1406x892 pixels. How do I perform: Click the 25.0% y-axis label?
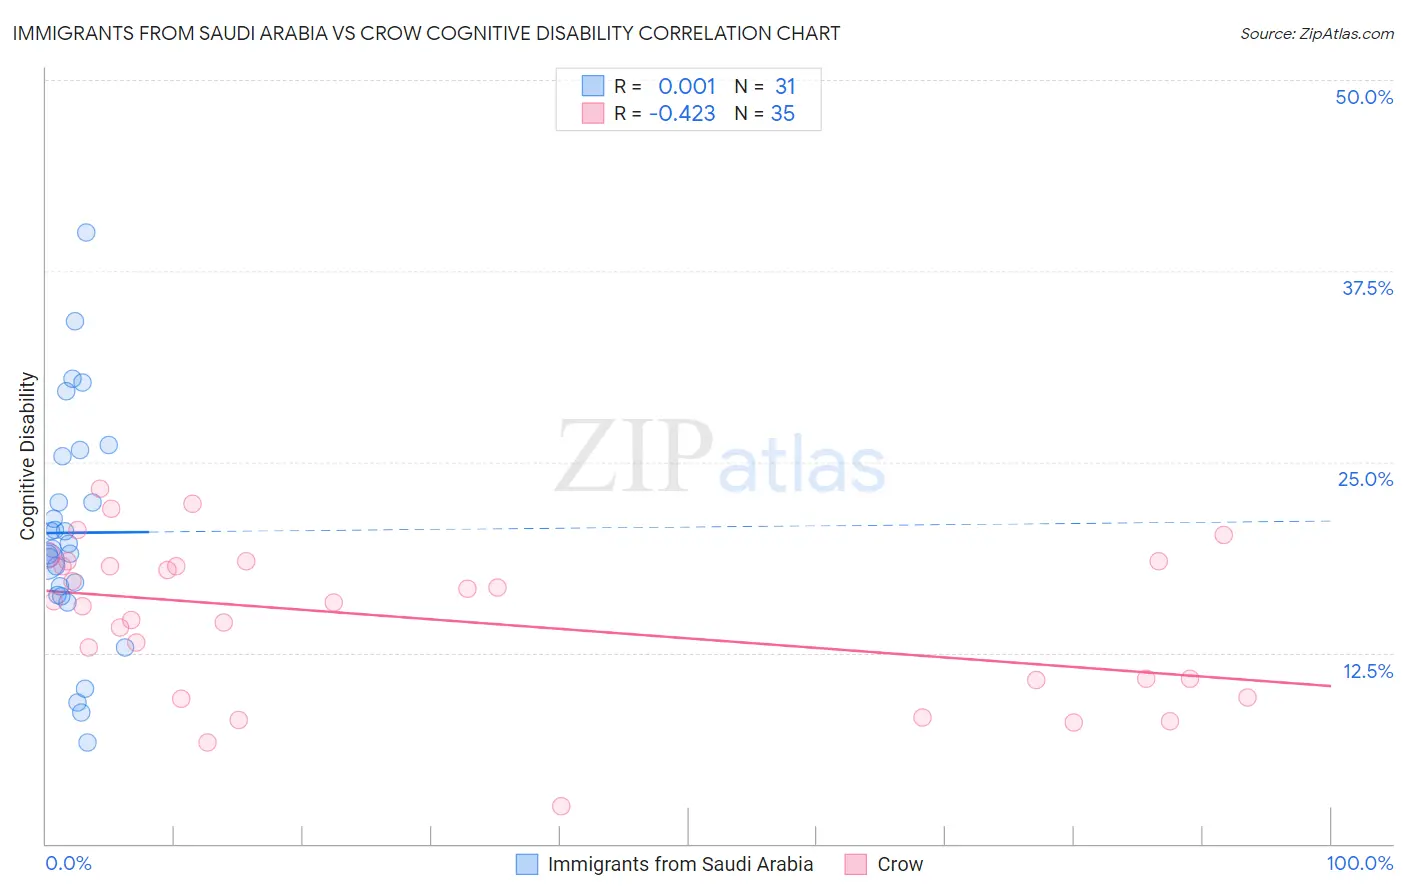click(1365, 479)
